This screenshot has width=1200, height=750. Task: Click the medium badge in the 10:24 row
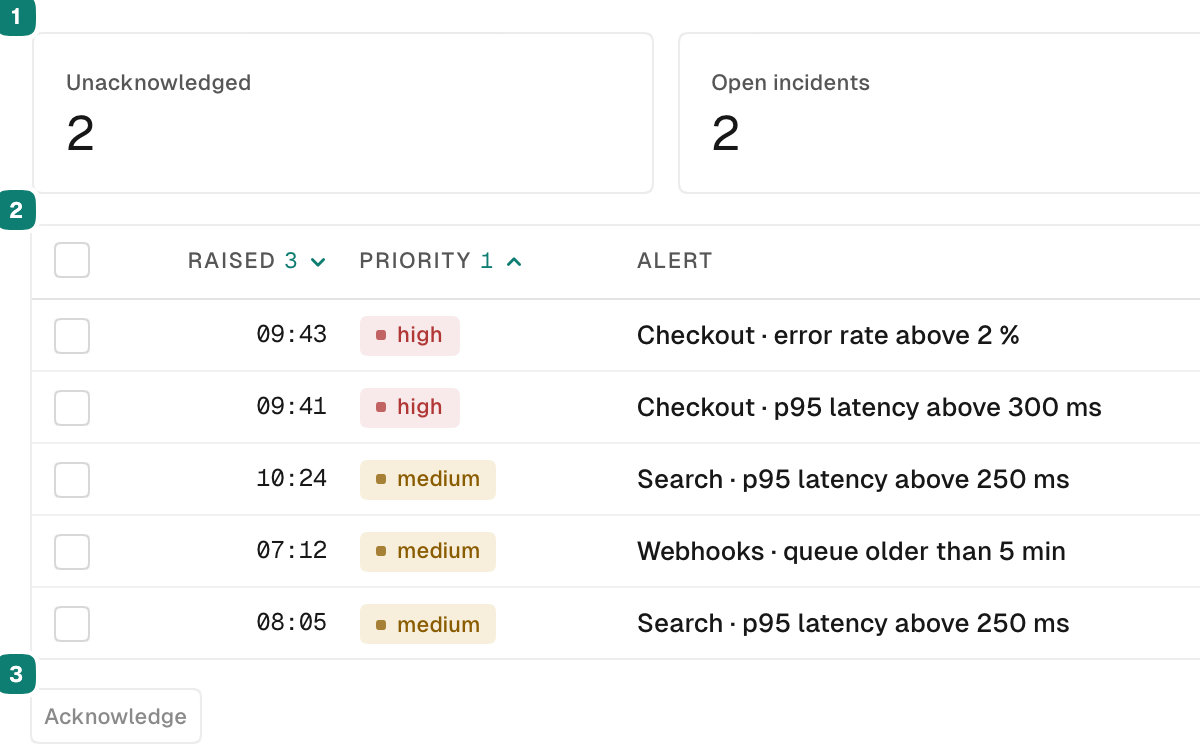[x=428, y=480]
